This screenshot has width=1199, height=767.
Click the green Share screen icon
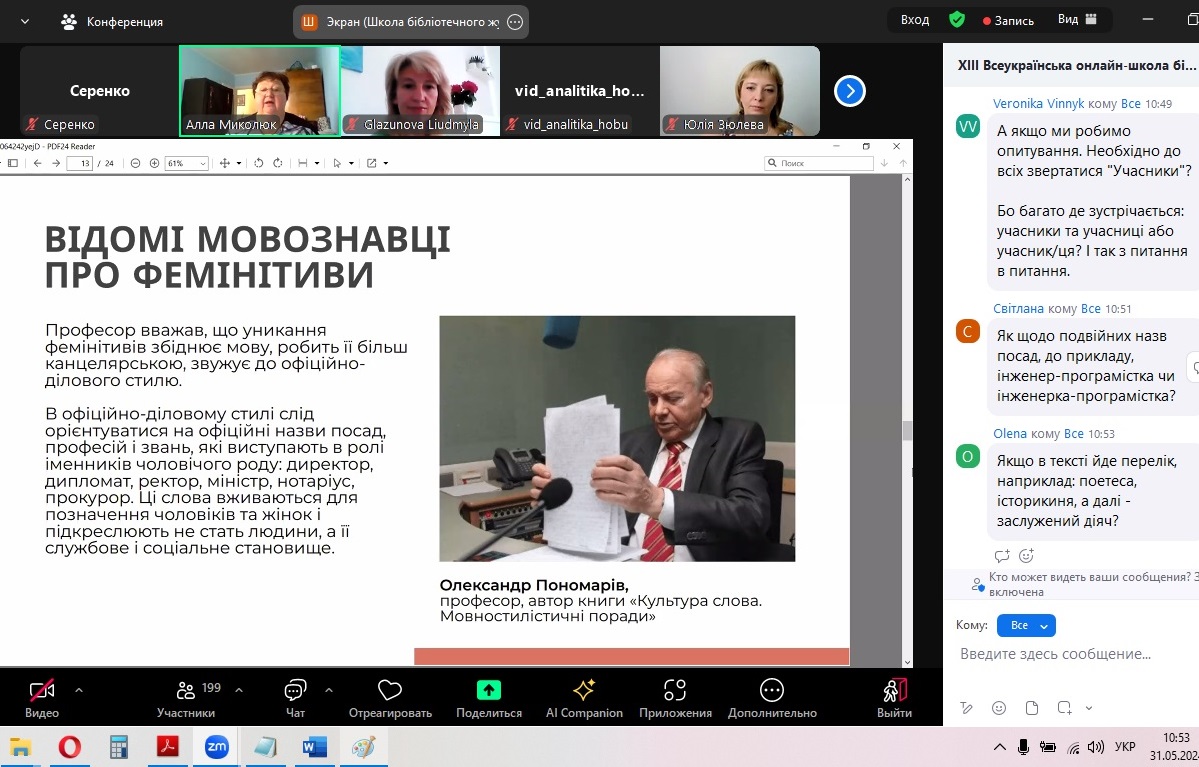click(x=489, y=691)
